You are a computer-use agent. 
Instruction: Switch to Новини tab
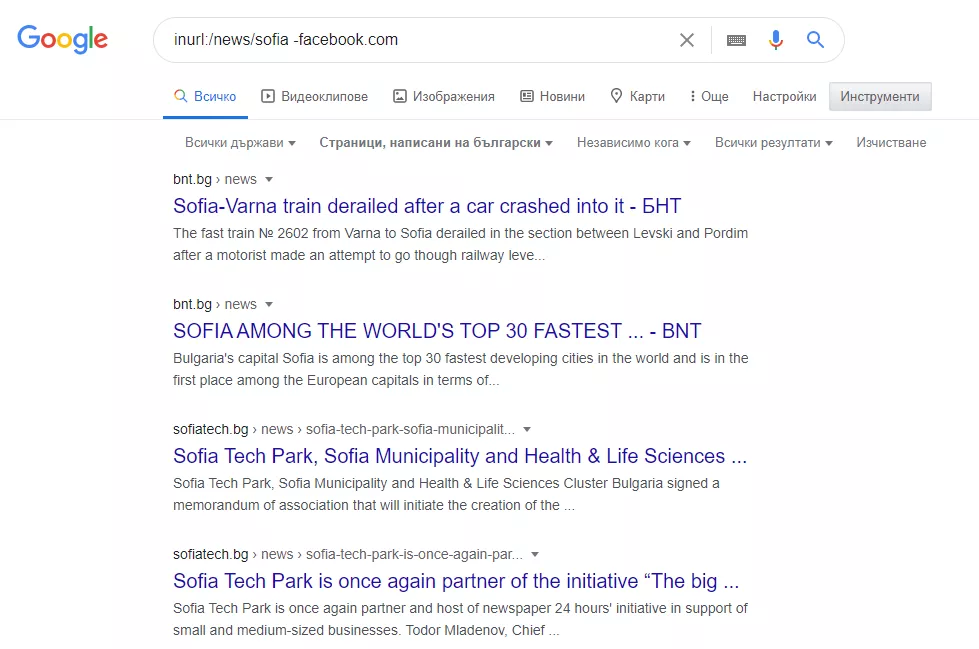pyautogui.click(x=553, y=96)
